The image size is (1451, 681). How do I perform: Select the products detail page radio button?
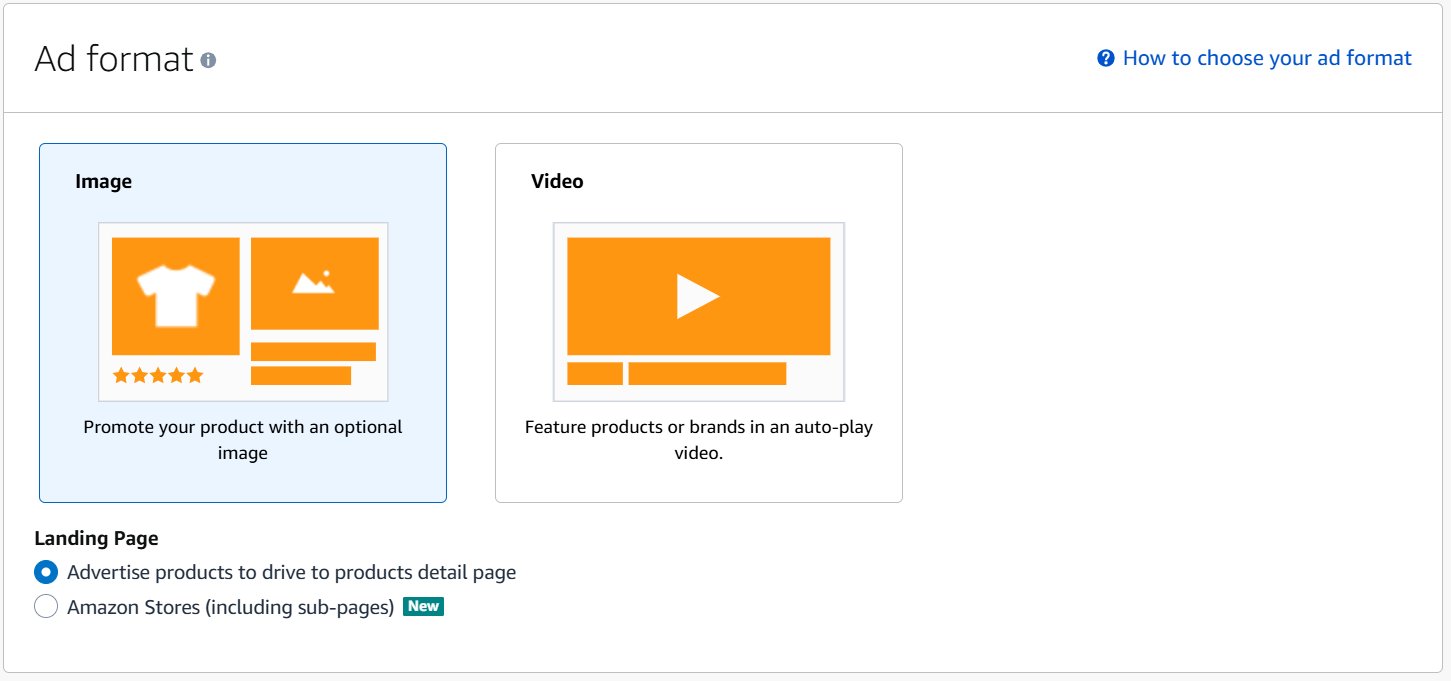click(45, 572)
